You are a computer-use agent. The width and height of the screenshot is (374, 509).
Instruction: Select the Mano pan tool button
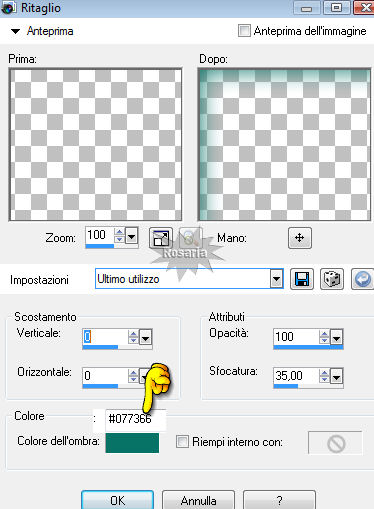pos(300,238)
